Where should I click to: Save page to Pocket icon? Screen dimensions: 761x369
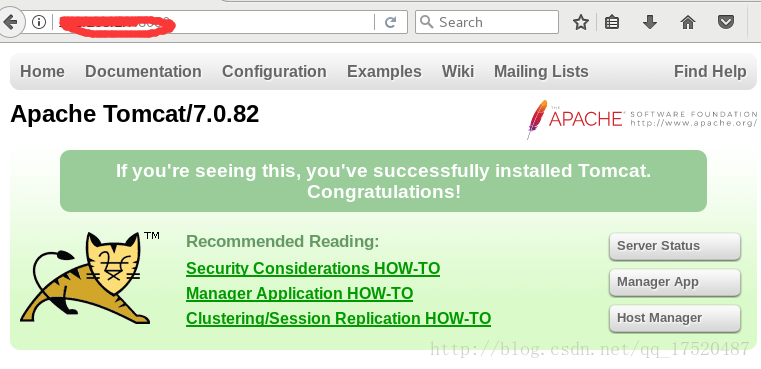(x=726, y=22)
